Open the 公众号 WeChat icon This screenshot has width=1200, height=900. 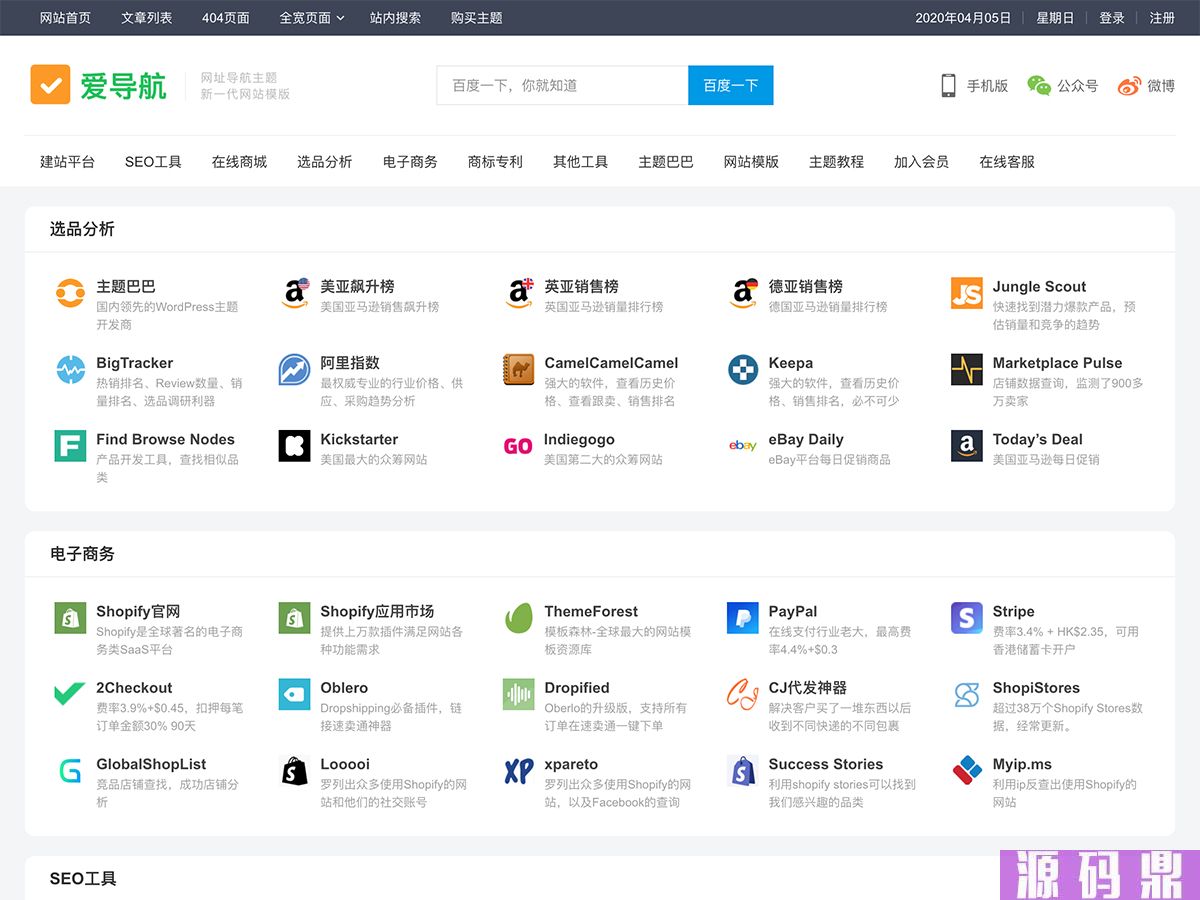[x=1039, y=86]
